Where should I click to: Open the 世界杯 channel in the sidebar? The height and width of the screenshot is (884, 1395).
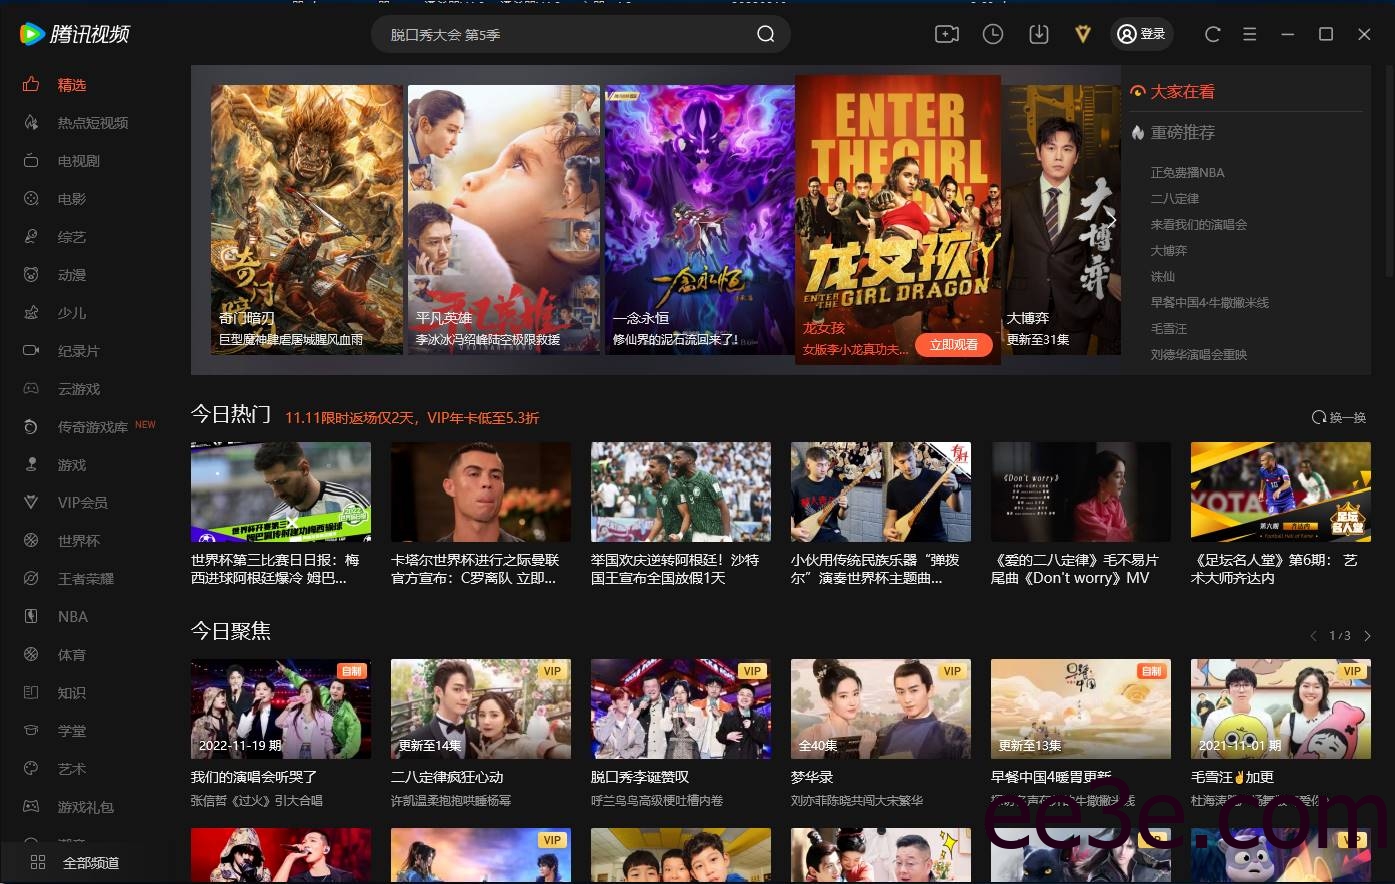(x=78, y=541)
